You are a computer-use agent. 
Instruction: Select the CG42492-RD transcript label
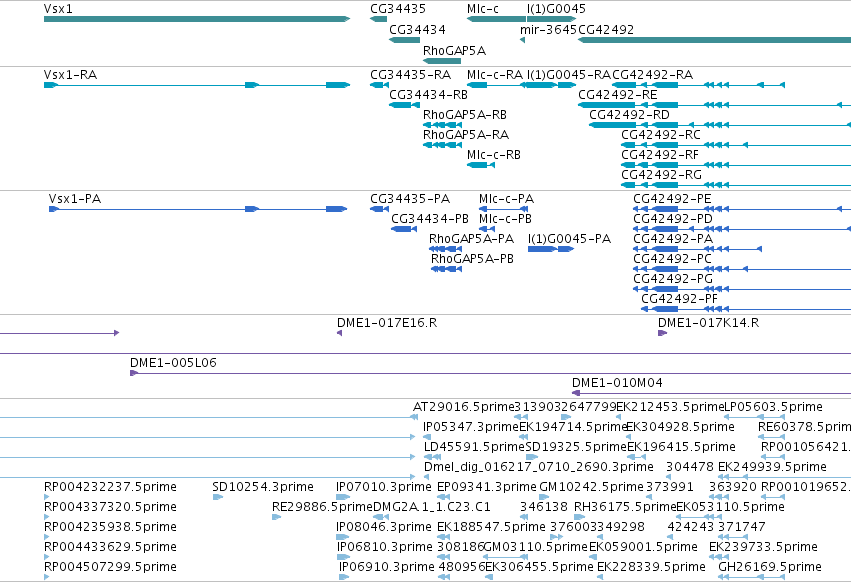tap(630, 115)
